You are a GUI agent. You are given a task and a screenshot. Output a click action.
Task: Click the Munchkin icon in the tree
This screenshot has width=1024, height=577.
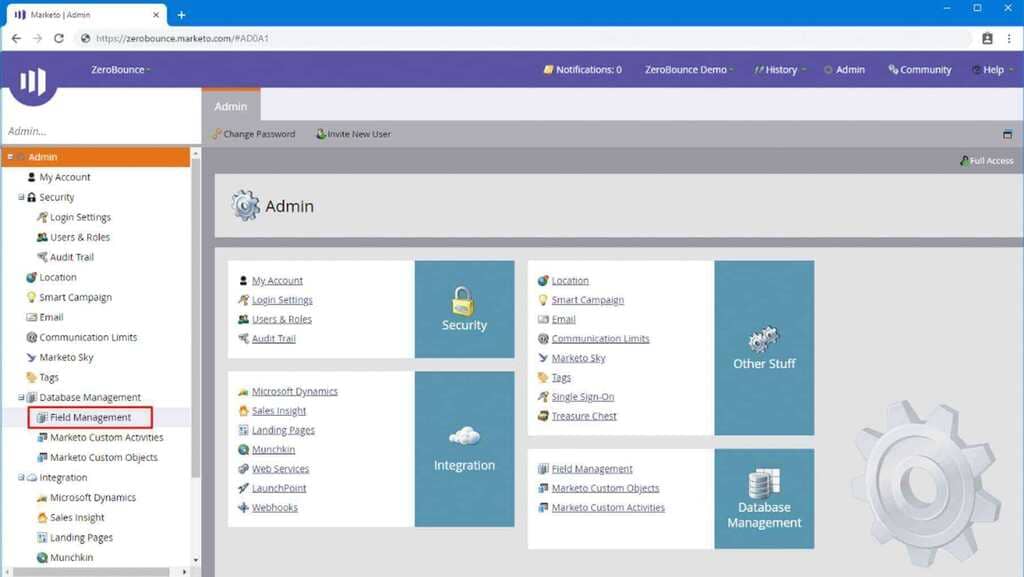[x=42, y=557]
